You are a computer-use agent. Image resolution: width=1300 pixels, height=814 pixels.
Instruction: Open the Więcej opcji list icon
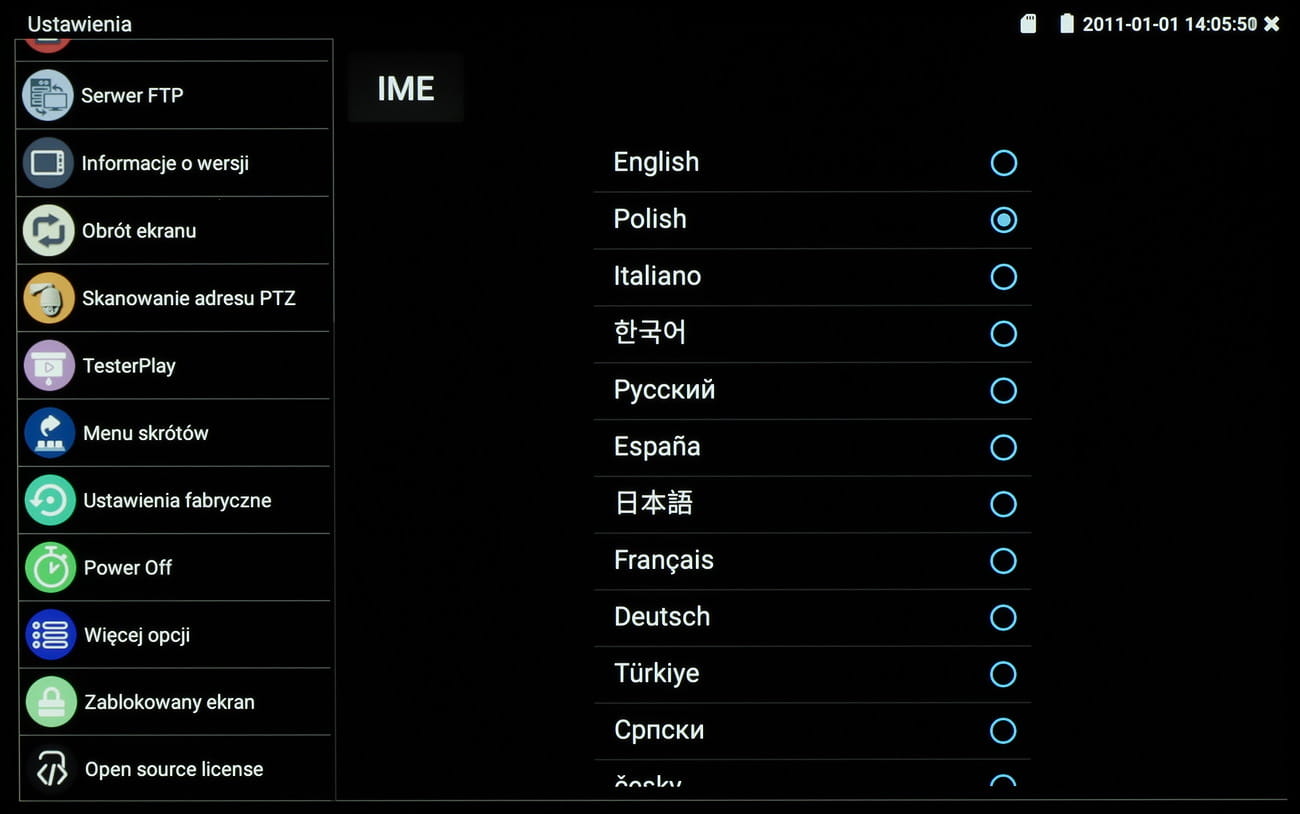48,635
